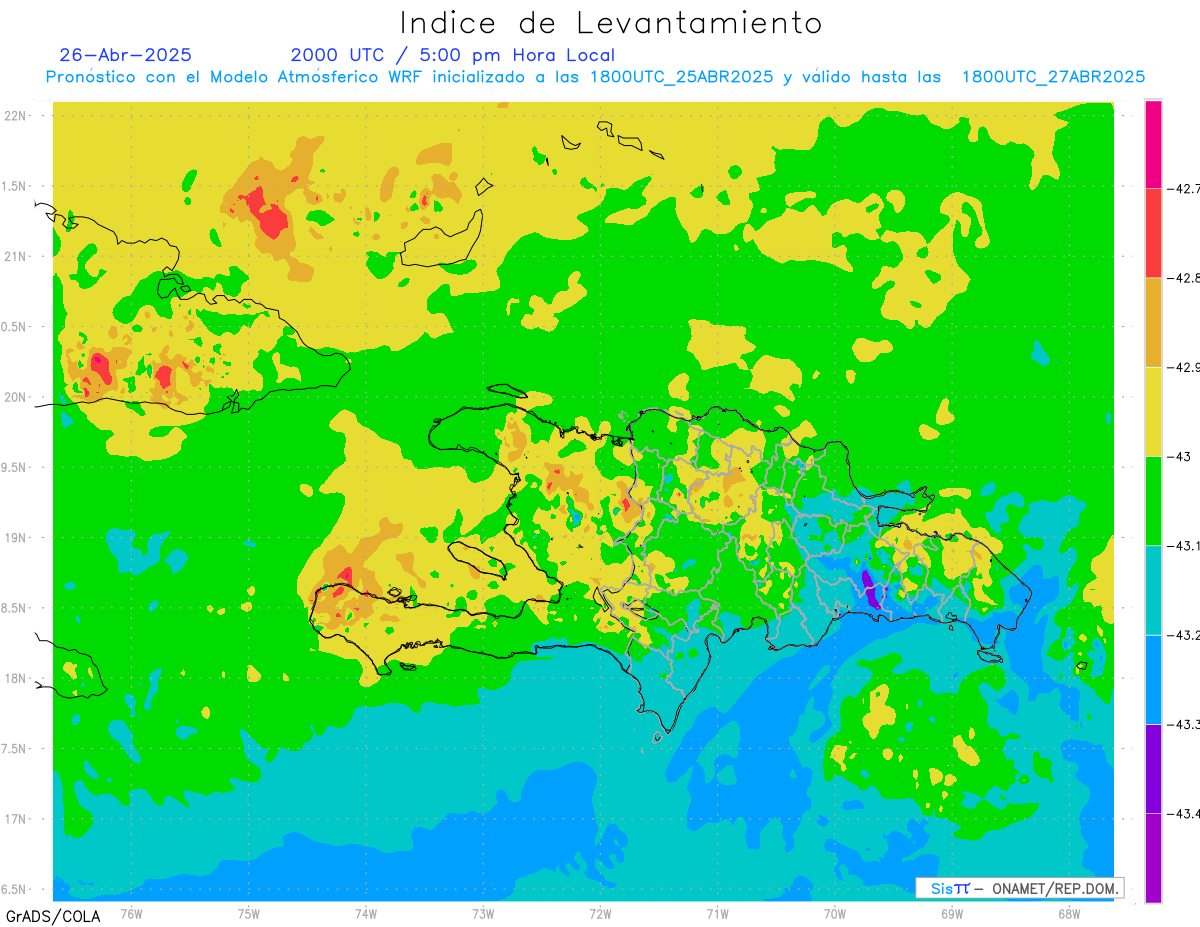
Task: Click the '74W' longitude label
Action: coord(366,914)
